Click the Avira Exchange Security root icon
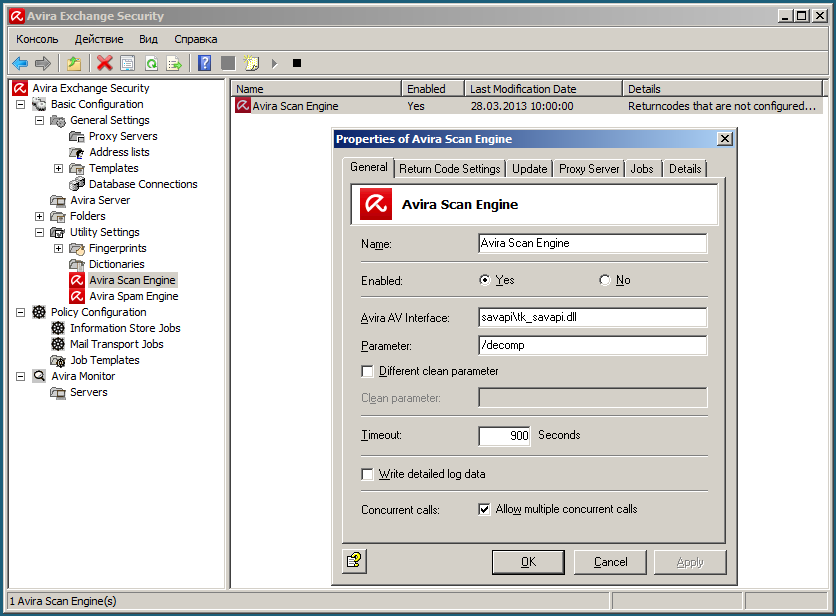 coord(20,88)
